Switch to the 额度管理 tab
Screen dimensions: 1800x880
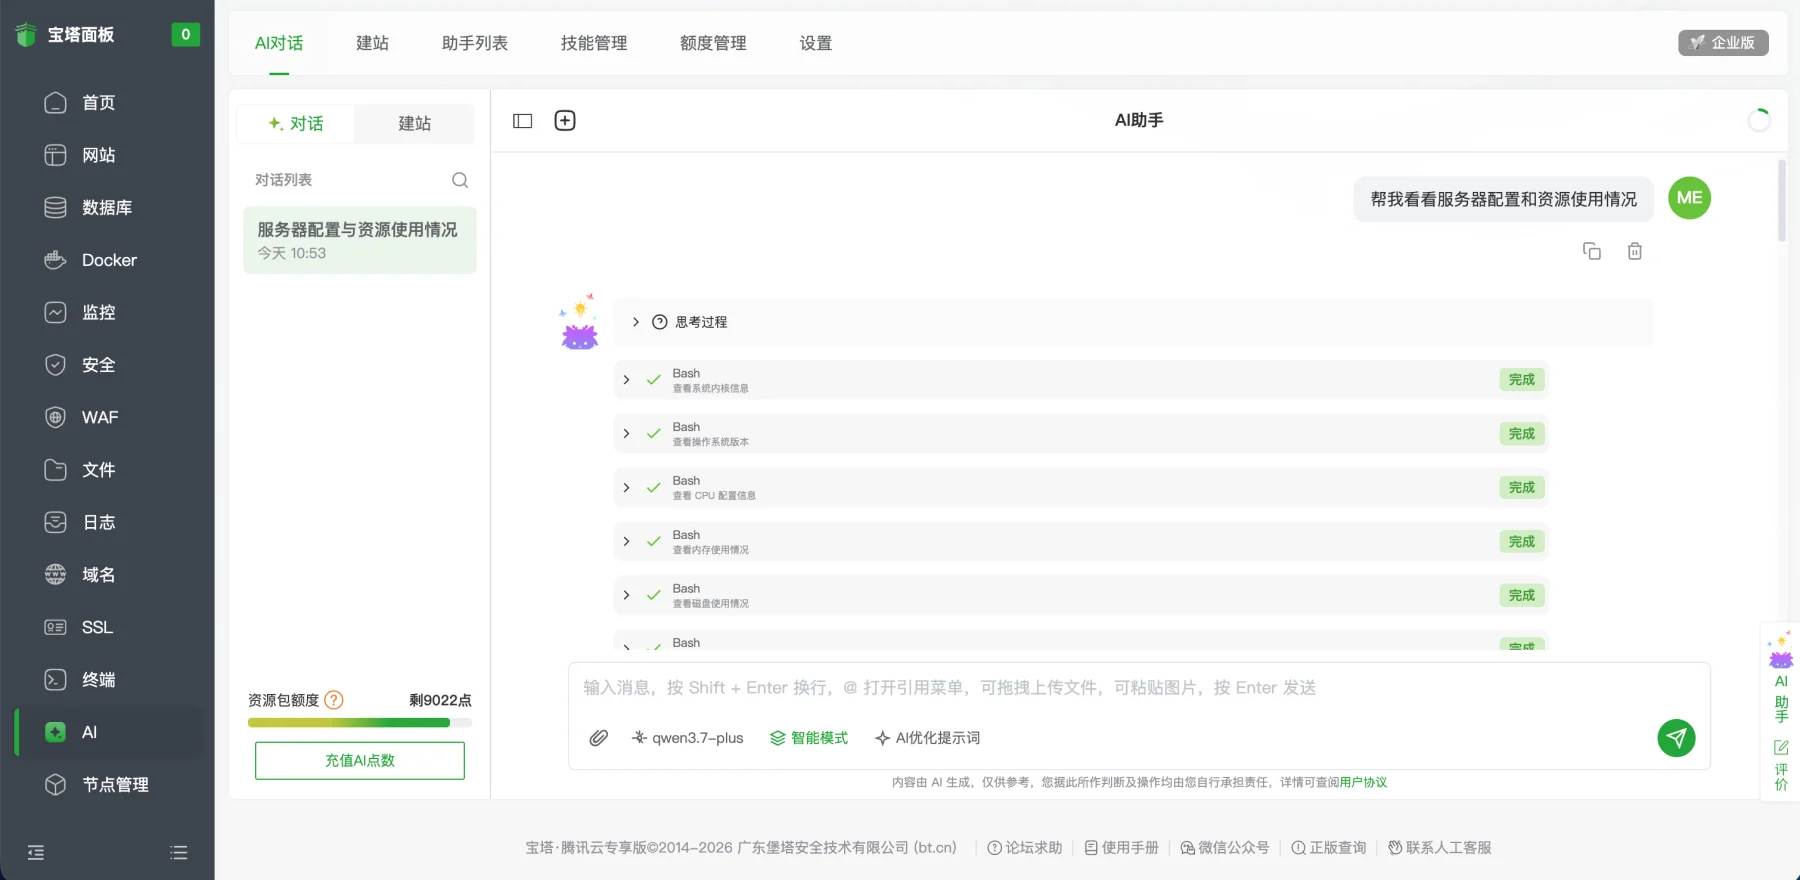point(713,43)
